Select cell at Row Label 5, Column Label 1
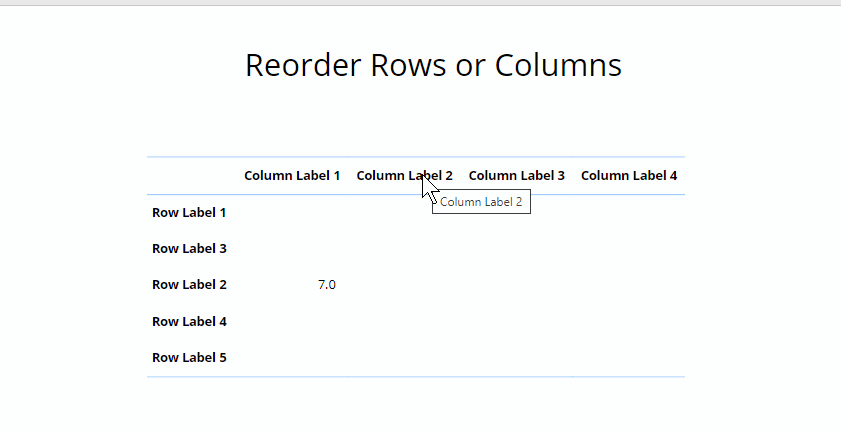This screenshot has height=433, width=841. [x=292, y=357]
